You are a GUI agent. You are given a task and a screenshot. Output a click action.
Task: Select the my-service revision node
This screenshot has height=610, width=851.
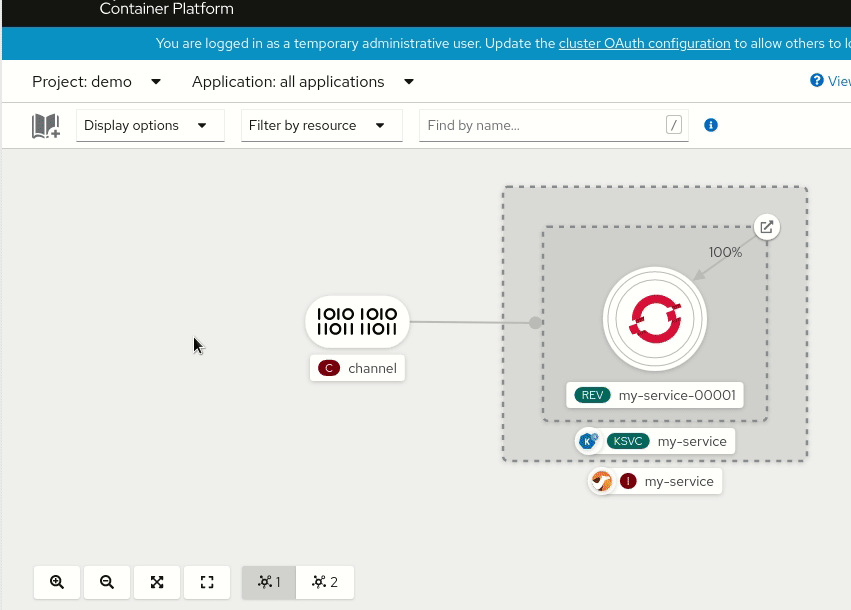coord(655,318)
